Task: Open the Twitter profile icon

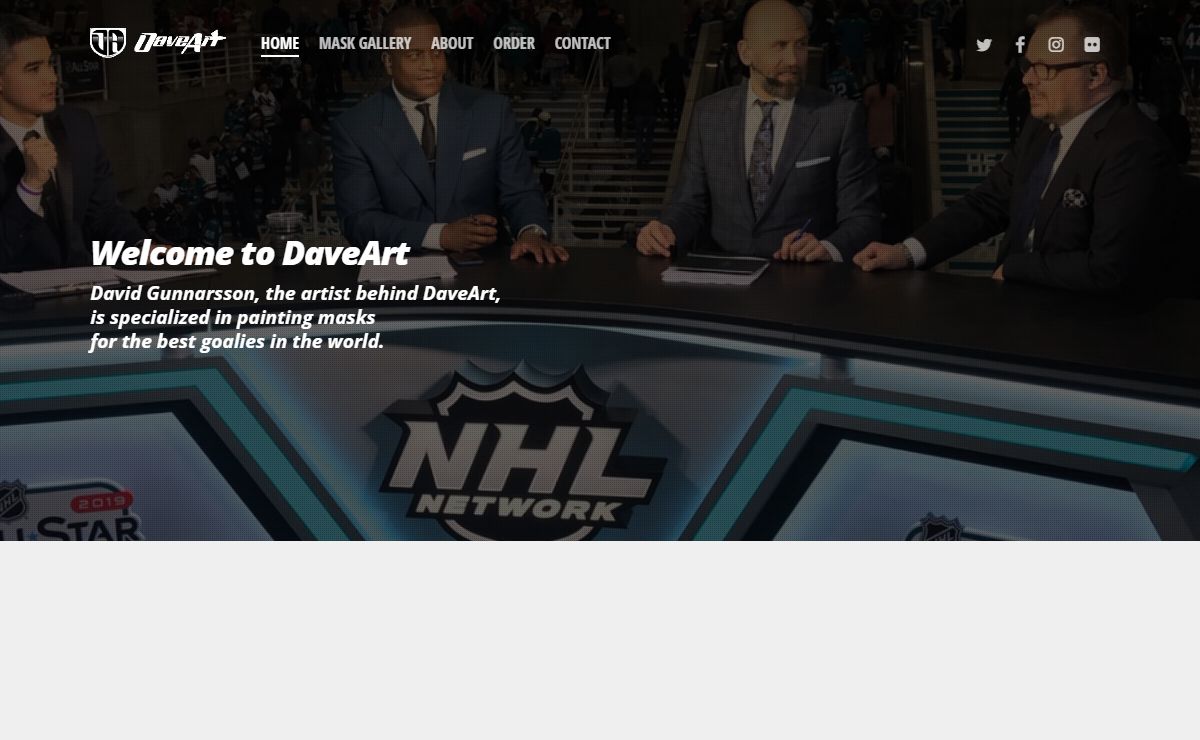Action: pyautogui.click(x=984, y=45)
